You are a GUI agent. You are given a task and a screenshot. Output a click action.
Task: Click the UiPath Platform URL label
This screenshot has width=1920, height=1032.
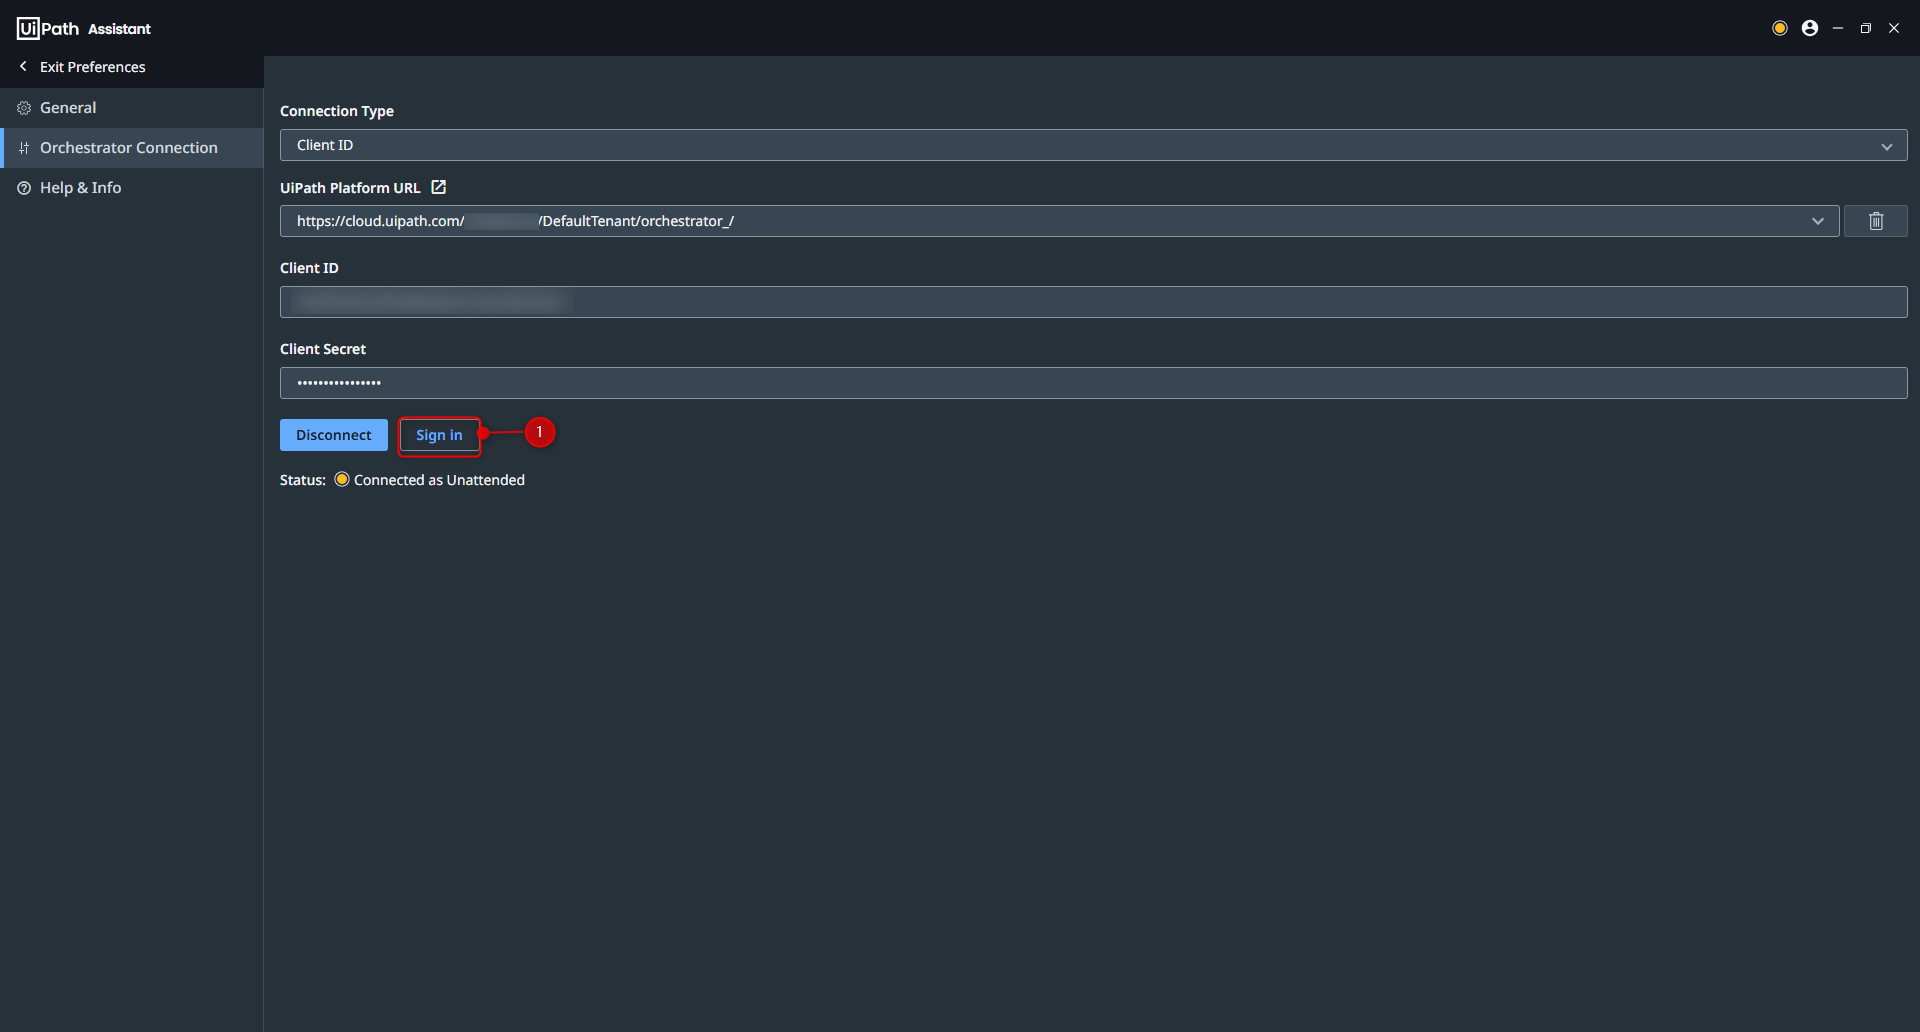point(350,188)
